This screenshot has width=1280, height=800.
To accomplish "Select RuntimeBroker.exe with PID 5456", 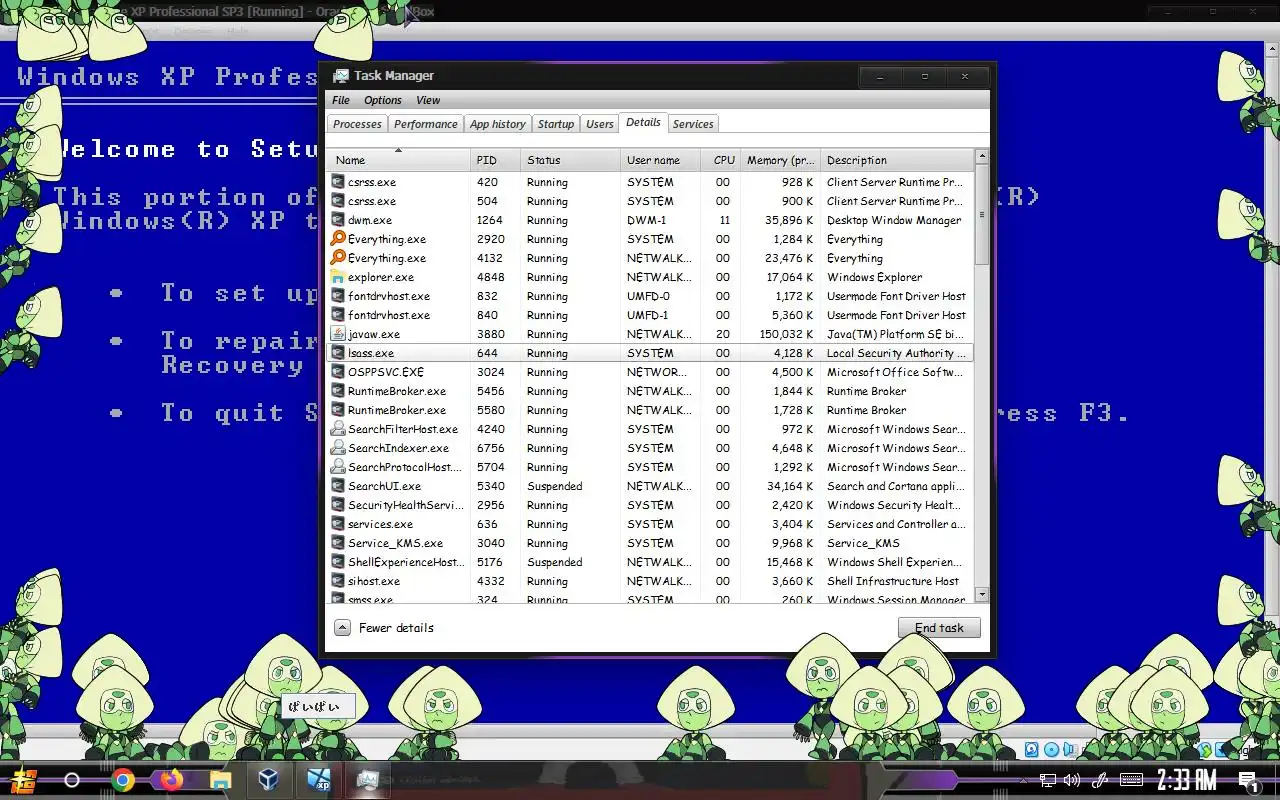I will (x=650, y=391).
